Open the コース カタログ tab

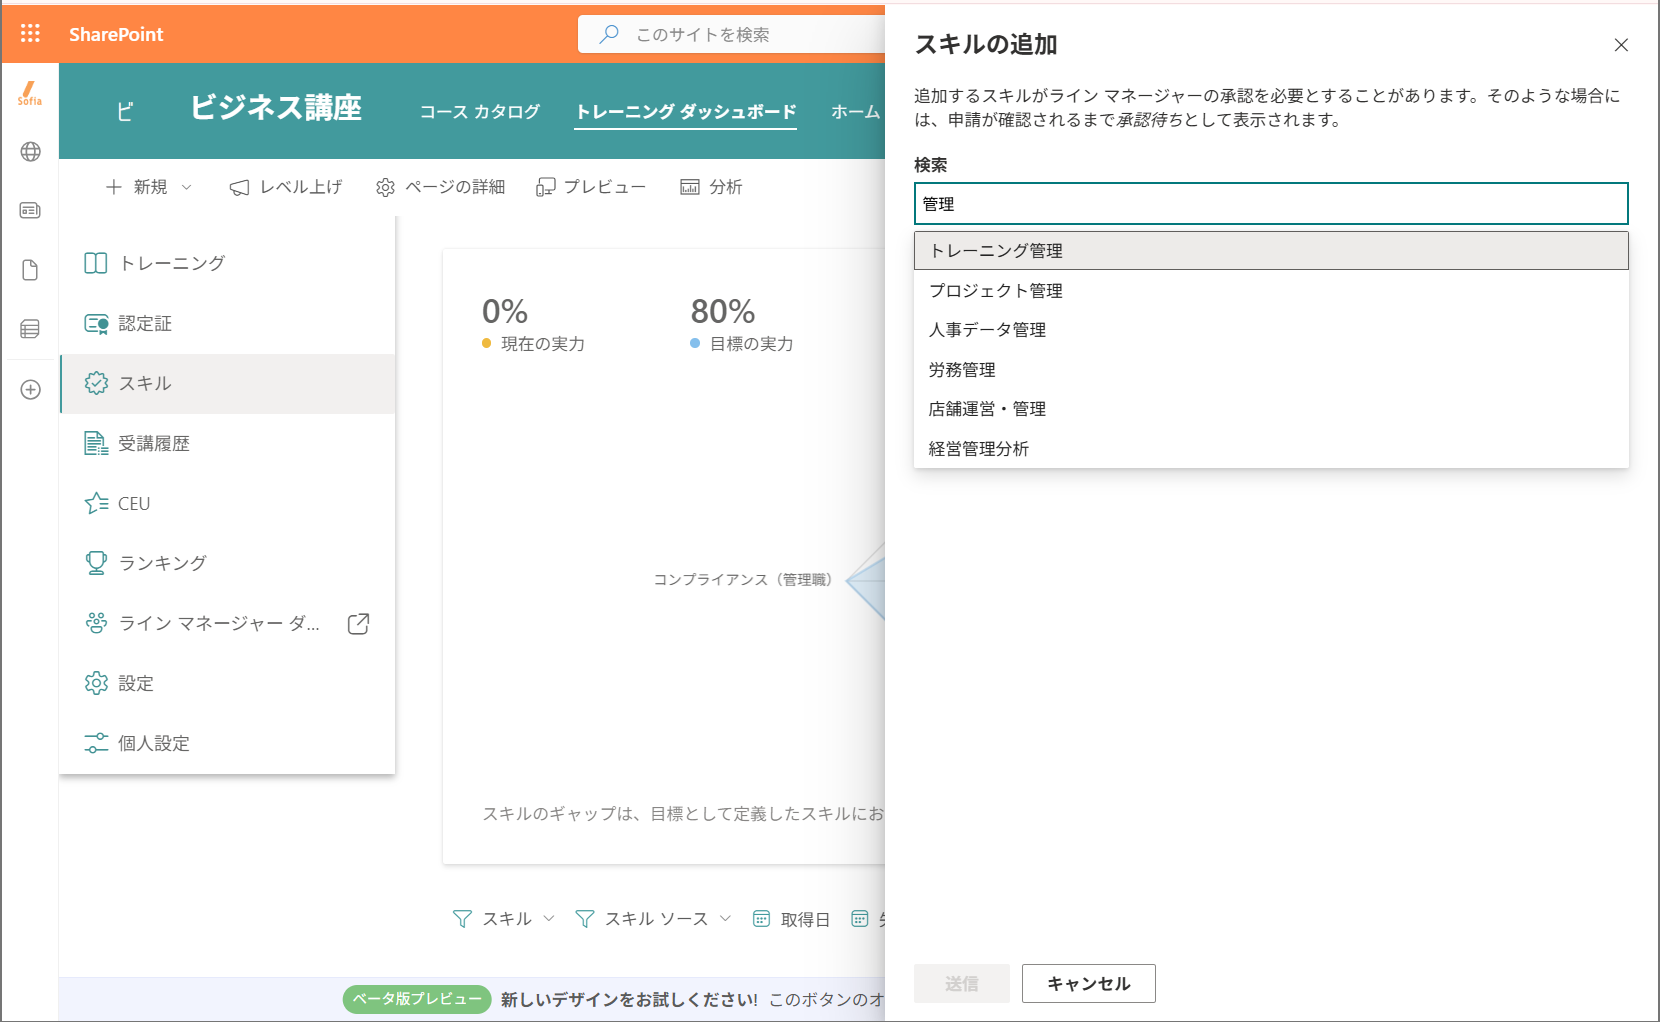coord(480,111)
